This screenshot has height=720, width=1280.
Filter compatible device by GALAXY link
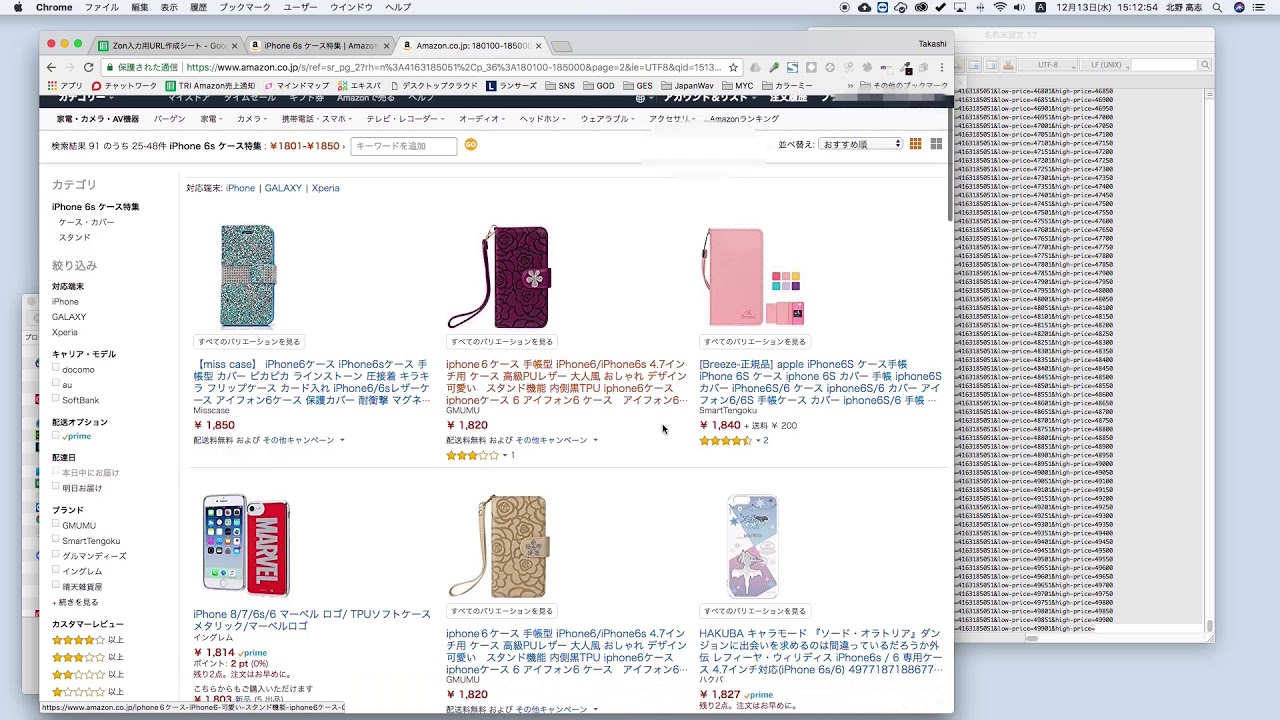point(283,188)
